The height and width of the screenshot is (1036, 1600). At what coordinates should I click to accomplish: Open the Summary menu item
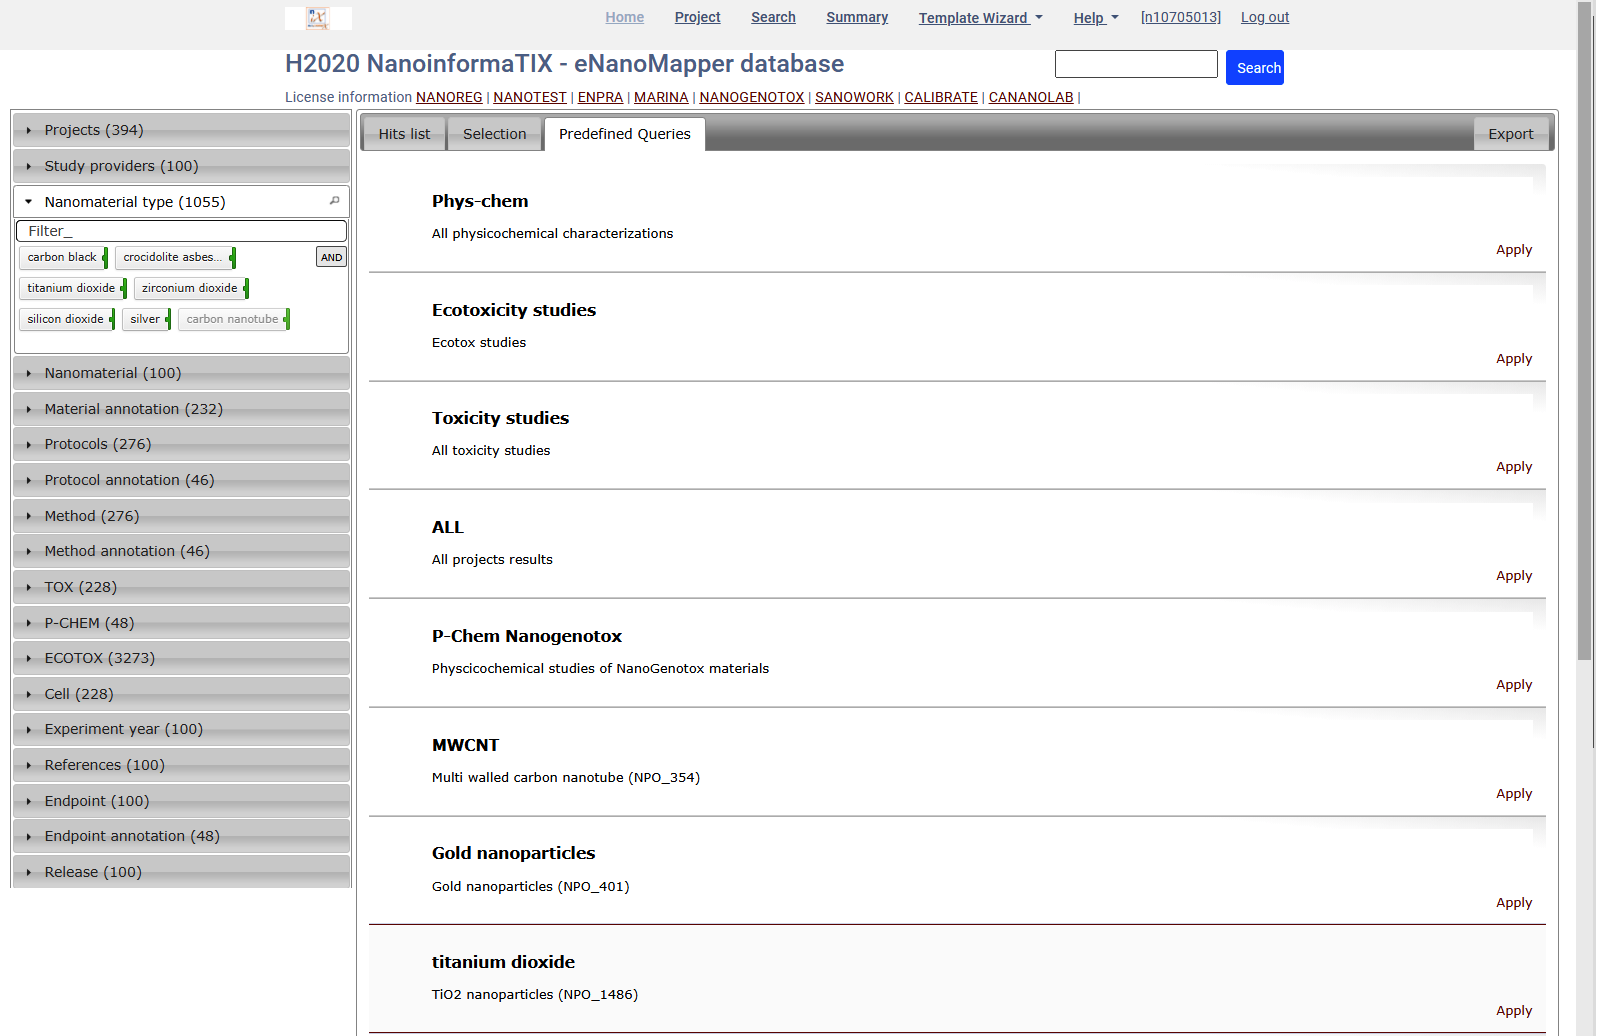856,17
